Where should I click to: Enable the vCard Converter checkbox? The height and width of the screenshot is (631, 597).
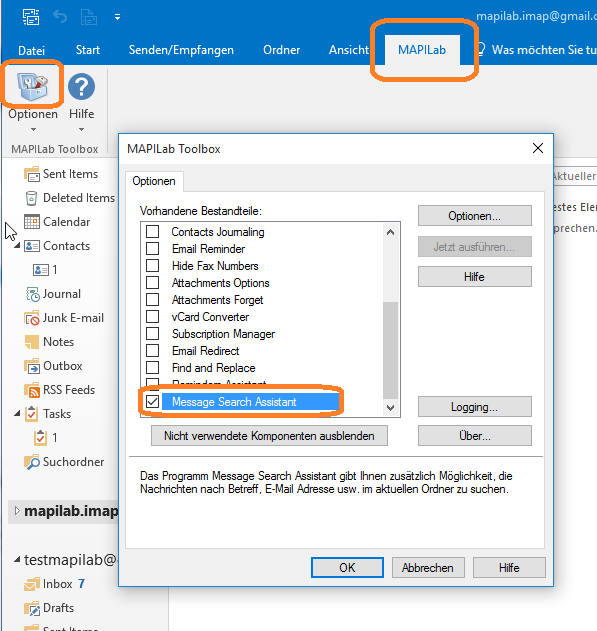point(152,317)
